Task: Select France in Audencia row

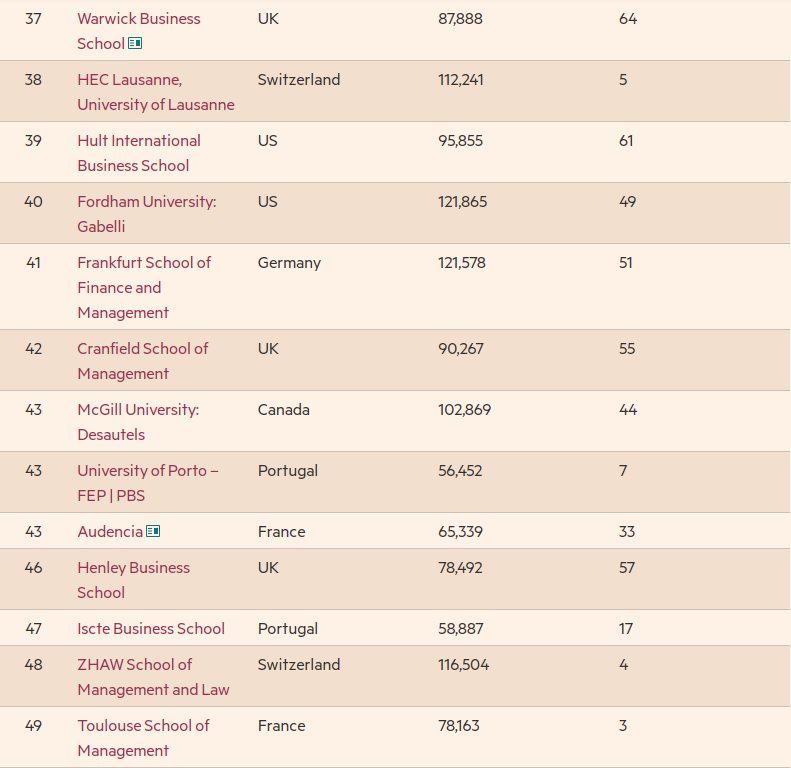Action: pos(281,532)
